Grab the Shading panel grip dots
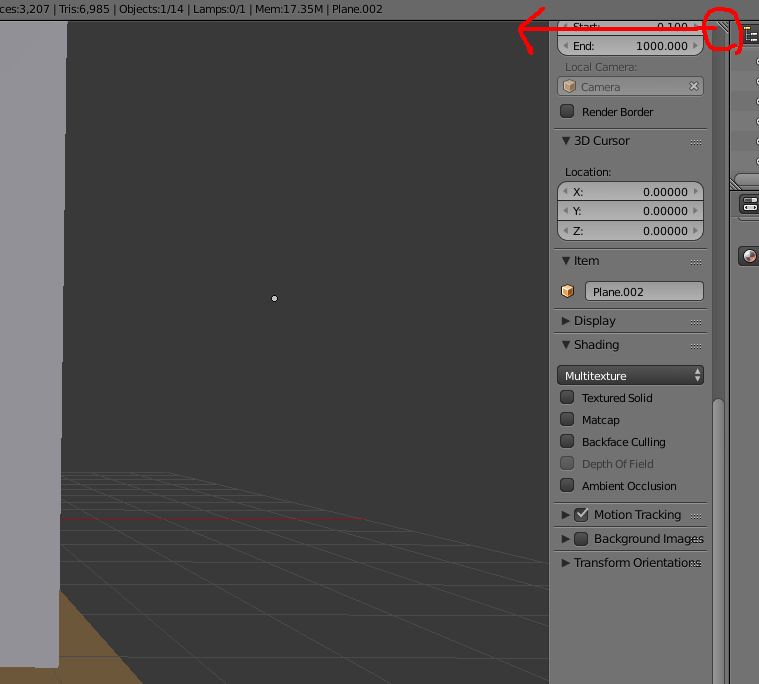The height and width of the screenshot is (684, 759). tap(696, 347)
